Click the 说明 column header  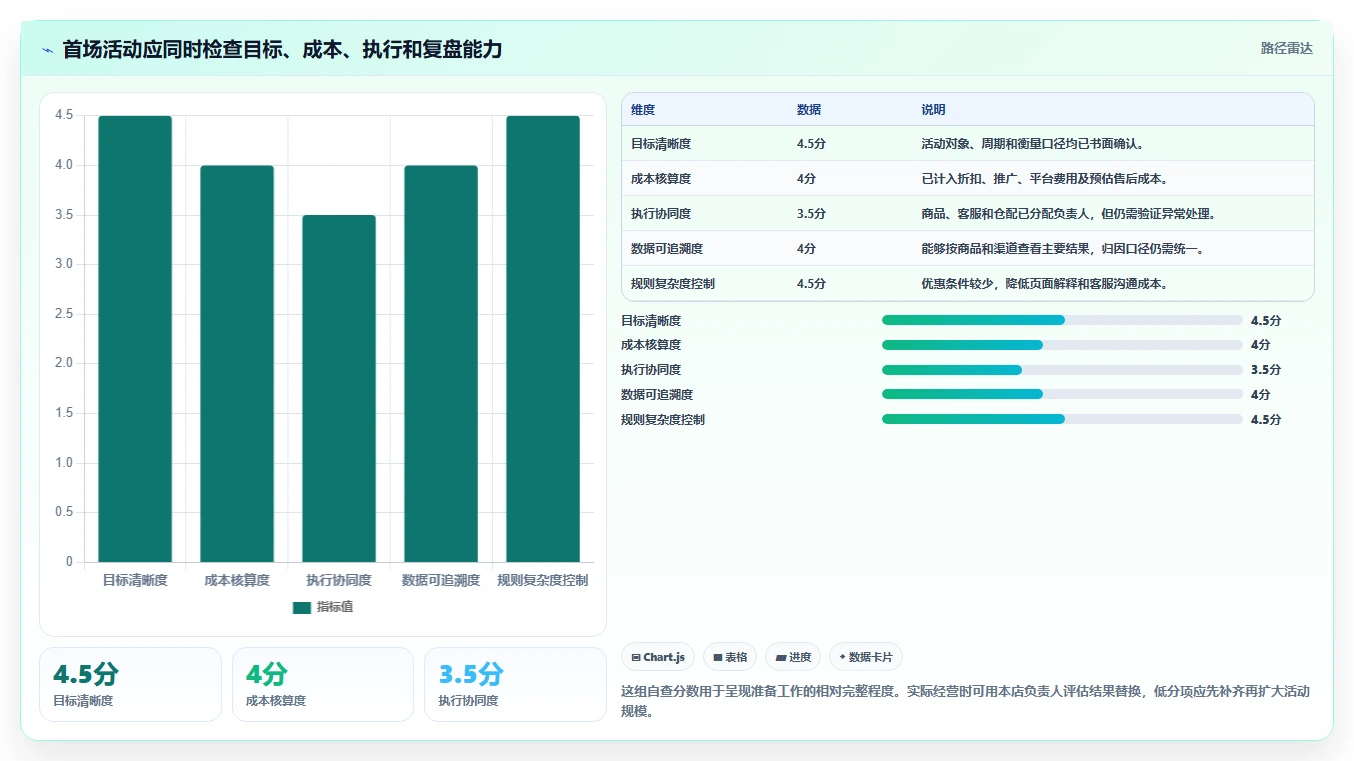click(933, 110)
